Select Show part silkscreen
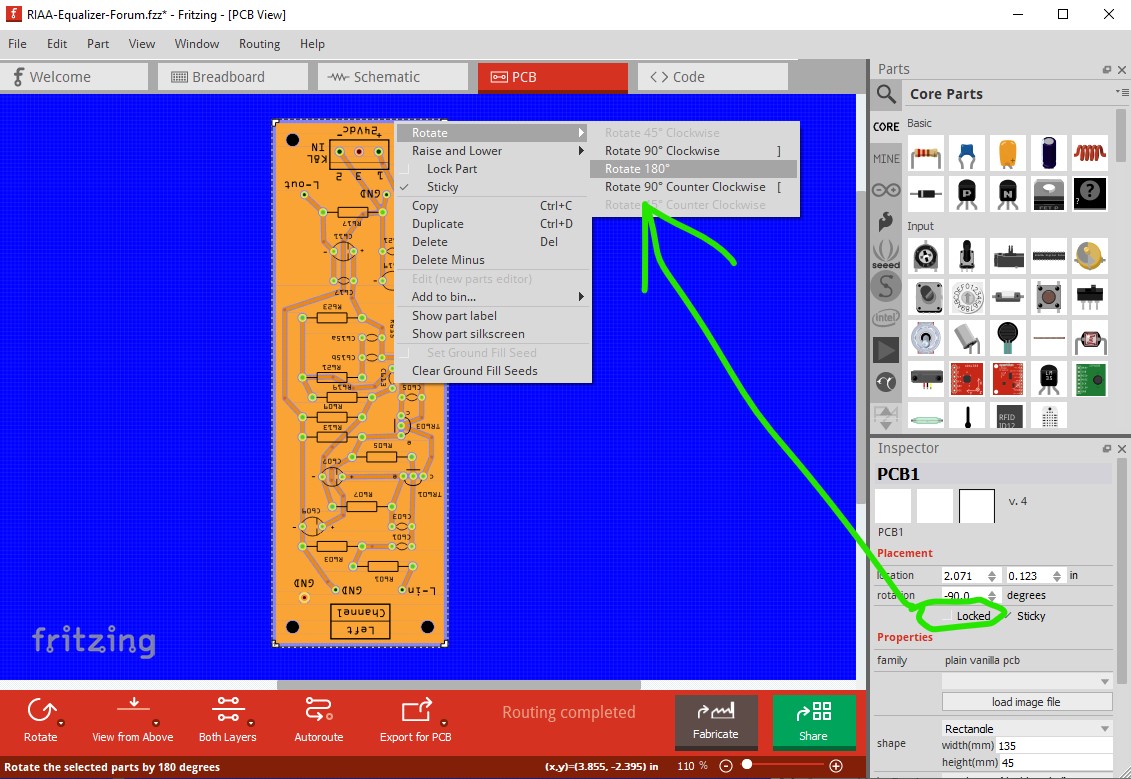The width and height of the screenshot is (1131, 779). [494, 334]
